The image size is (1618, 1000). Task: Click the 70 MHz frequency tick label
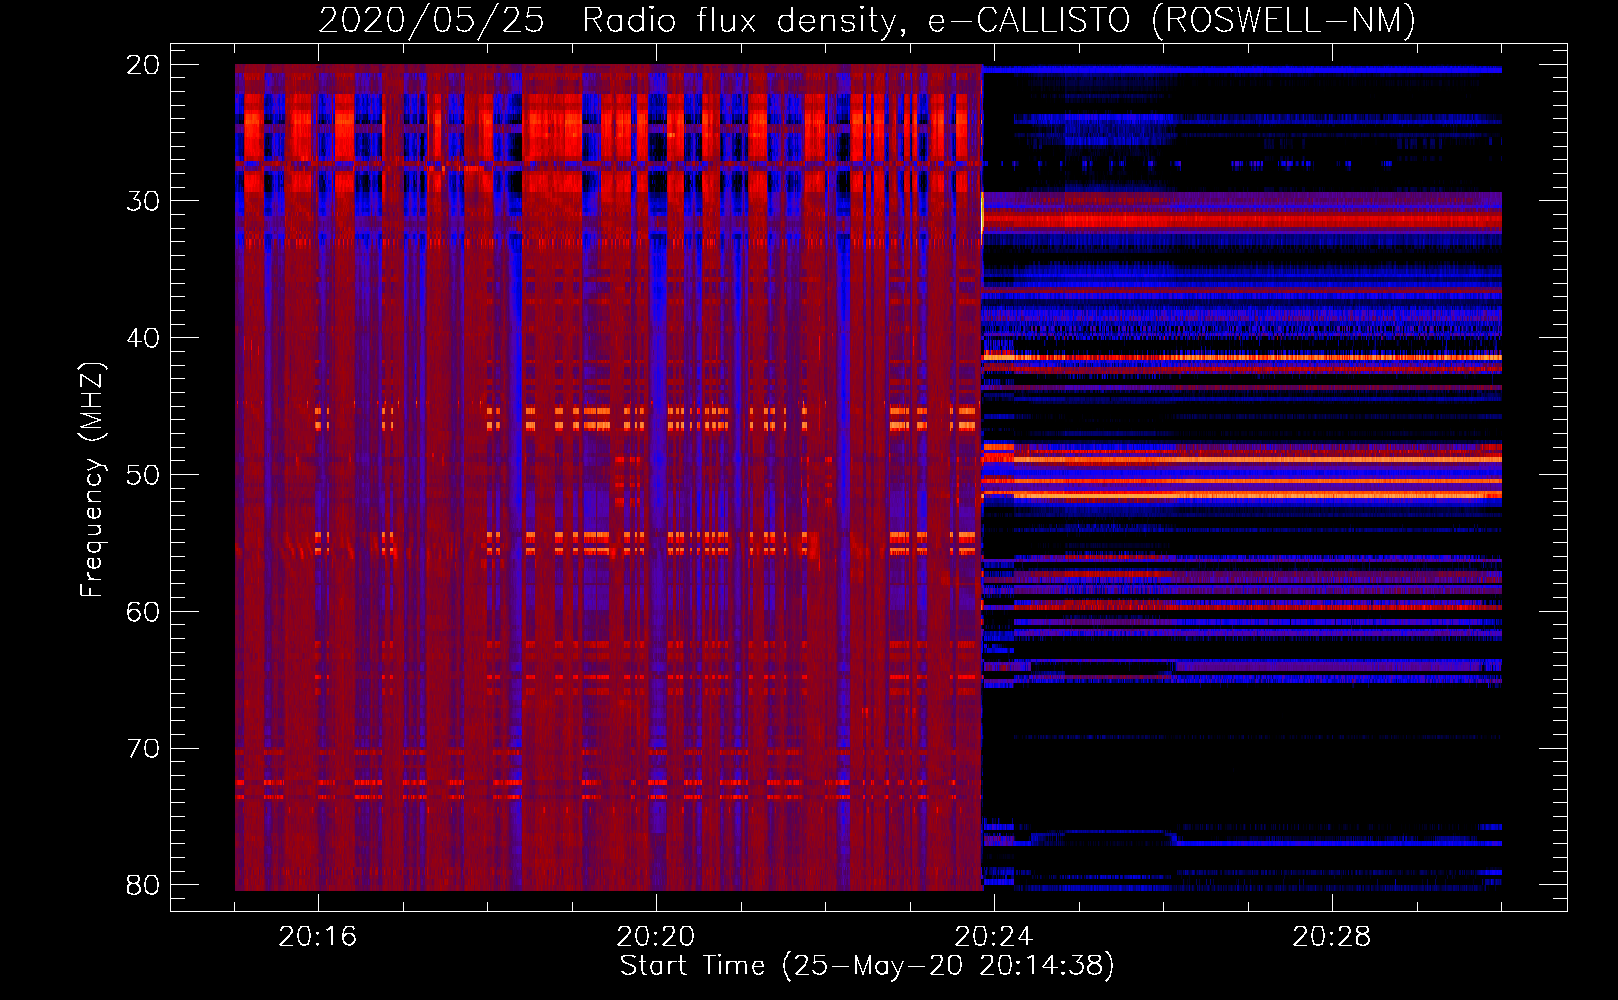[x=143, y=749]
